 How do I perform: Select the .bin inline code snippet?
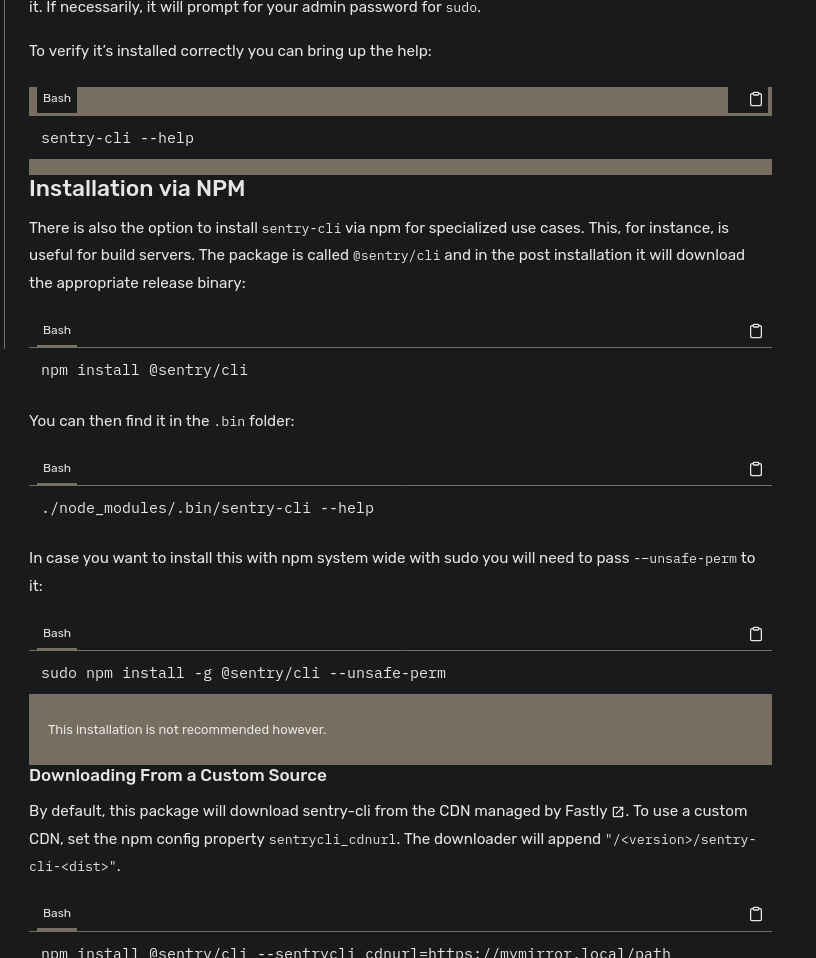pos(229,421)
